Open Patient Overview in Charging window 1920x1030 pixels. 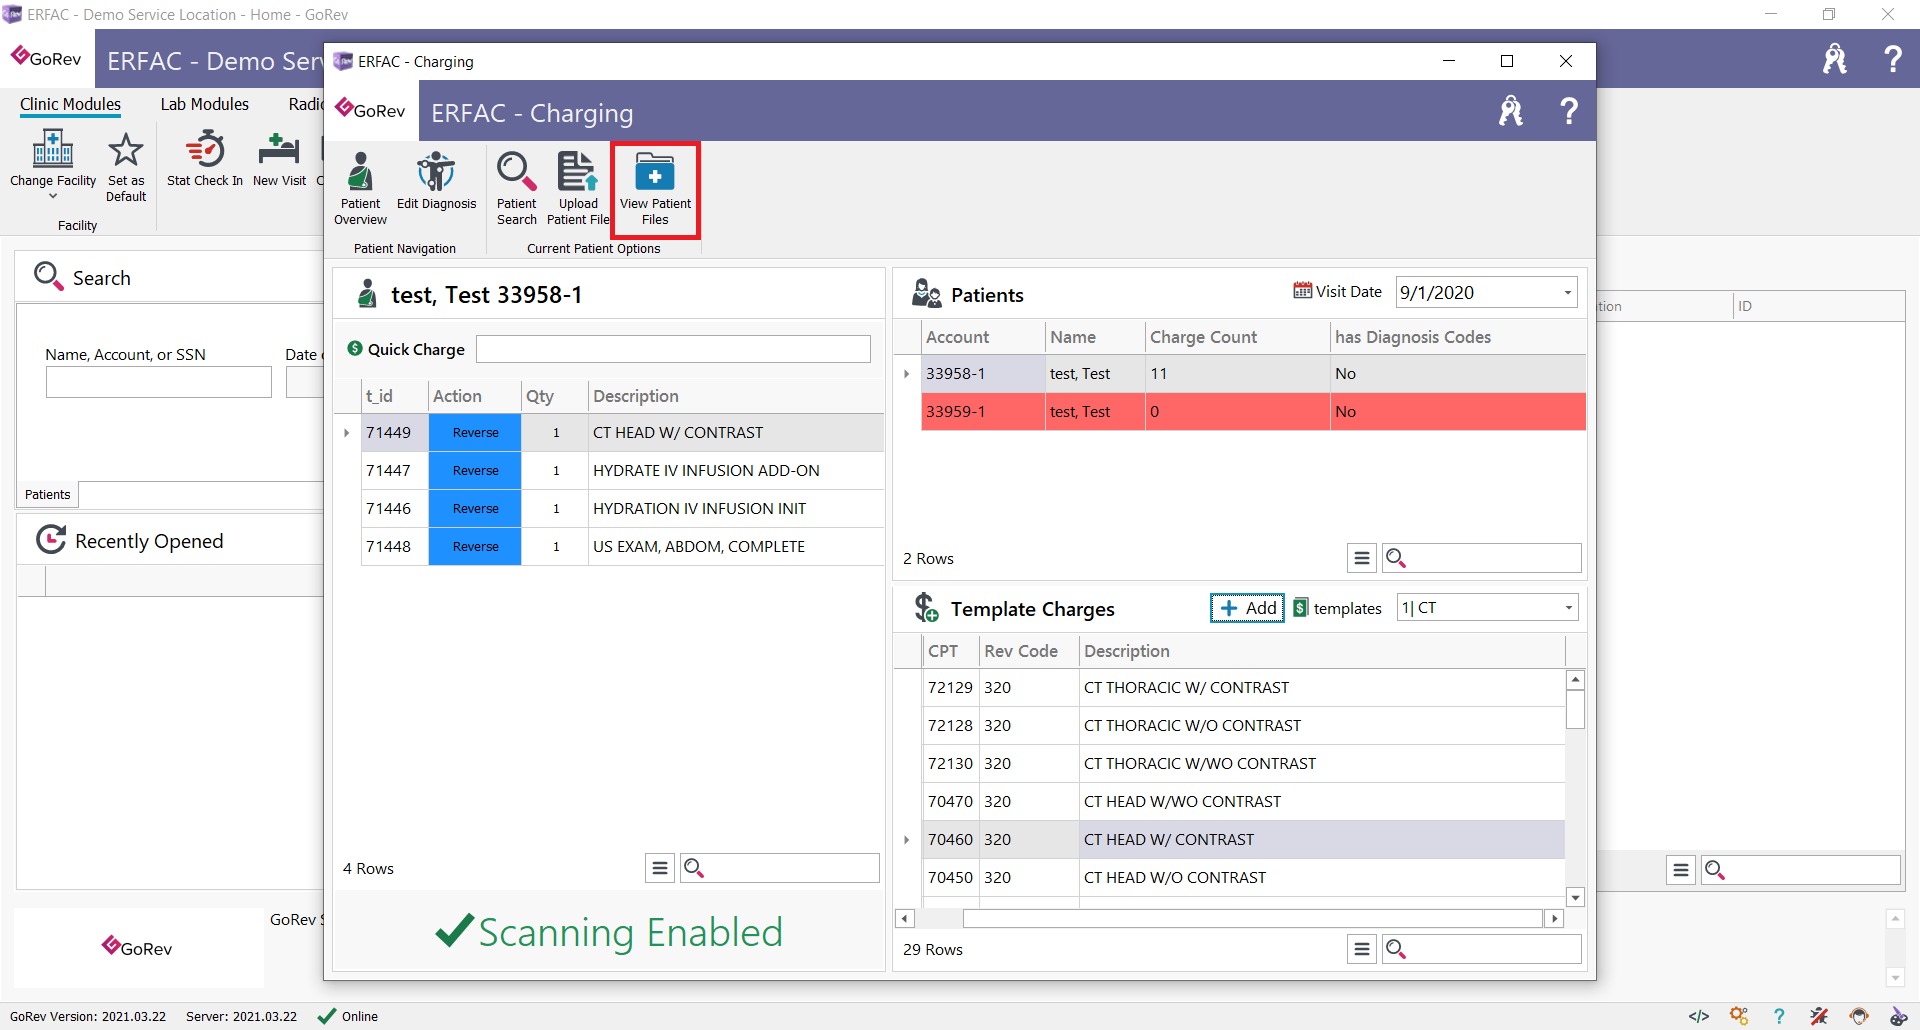click(x=360, y=189)
